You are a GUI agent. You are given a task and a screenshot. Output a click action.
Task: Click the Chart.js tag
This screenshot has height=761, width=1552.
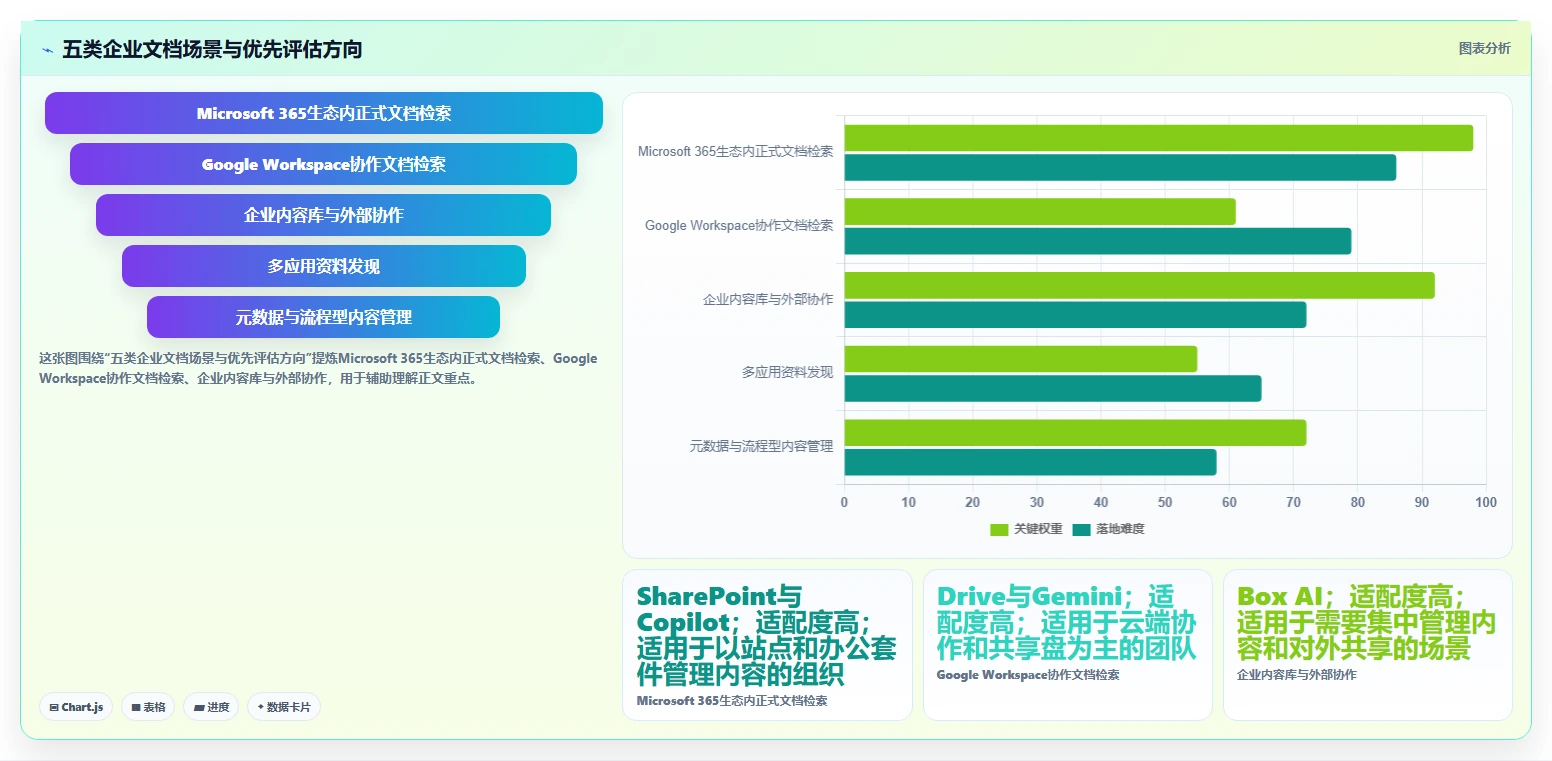76,707
